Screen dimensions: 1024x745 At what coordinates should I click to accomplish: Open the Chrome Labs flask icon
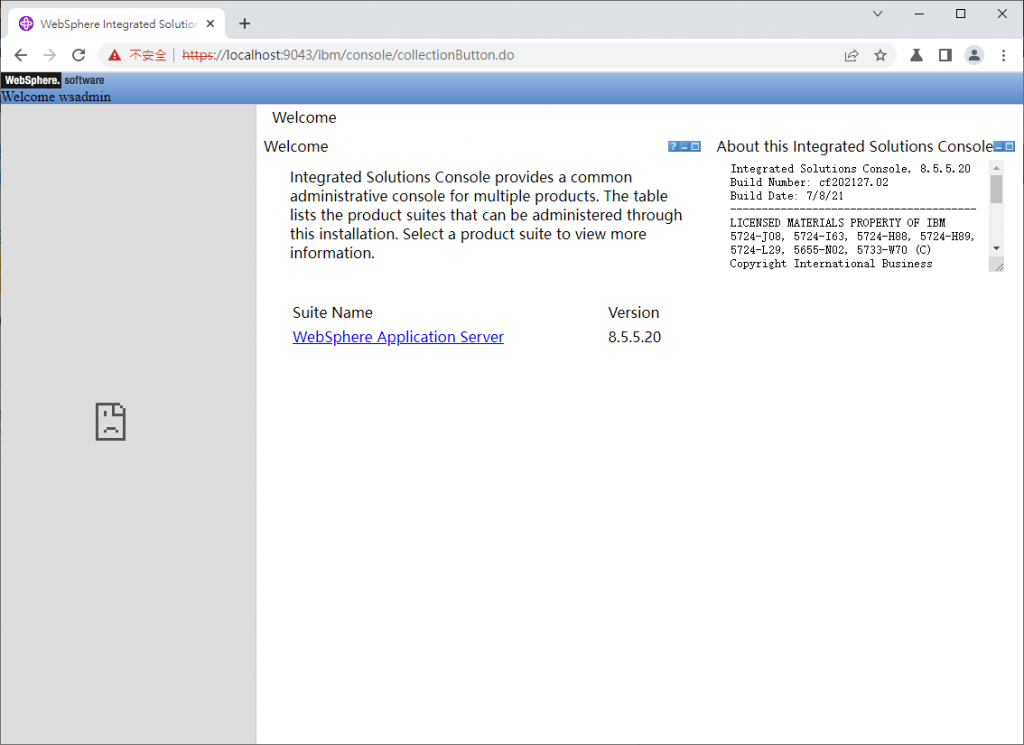916,55
